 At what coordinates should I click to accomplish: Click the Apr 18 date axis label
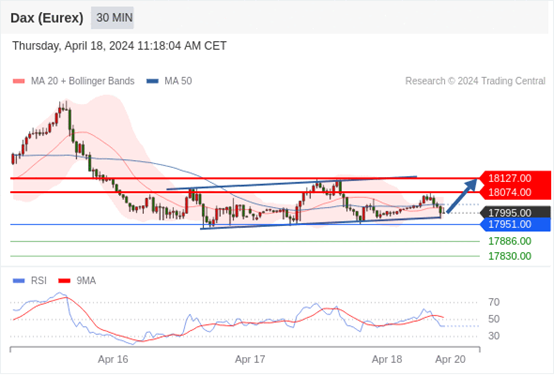pos(387,359)
